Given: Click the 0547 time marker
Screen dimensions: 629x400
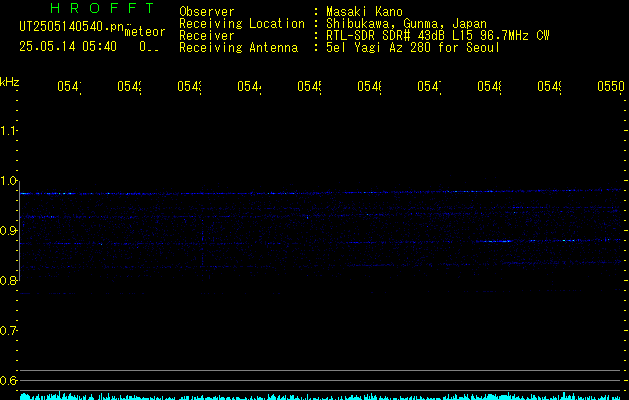Looking at the screenshot, I should tap(429, 87).
